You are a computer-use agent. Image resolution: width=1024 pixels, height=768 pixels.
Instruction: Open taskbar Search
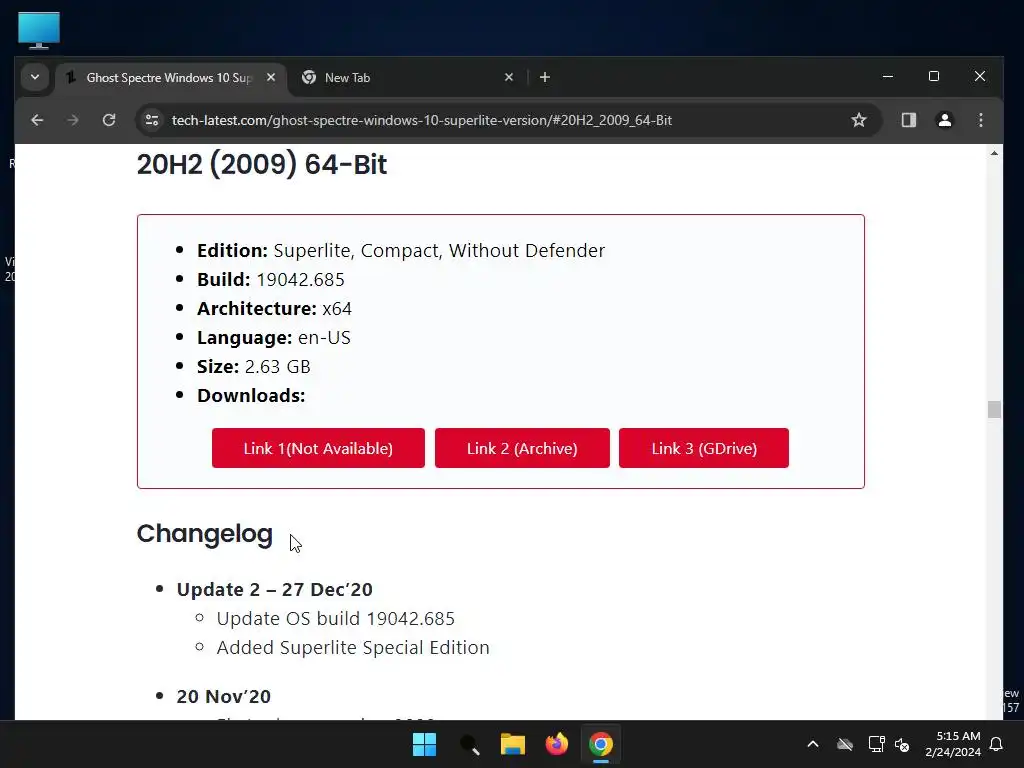[470, 744]
